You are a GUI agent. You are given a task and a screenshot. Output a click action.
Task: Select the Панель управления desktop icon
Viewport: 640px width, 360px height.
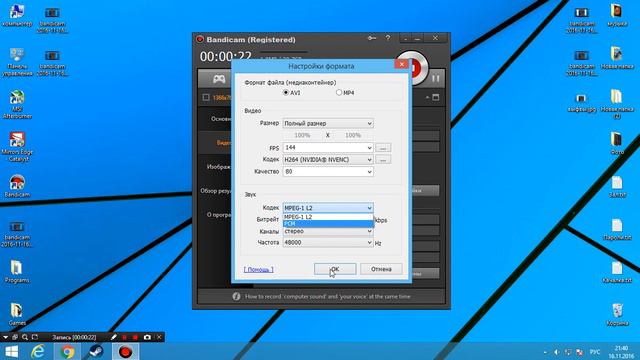17,62
